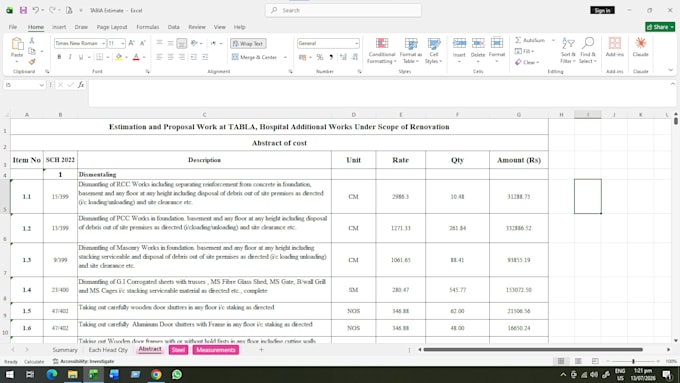
Task: Delete cells using the Delete icon
Action: pos(477,43)
